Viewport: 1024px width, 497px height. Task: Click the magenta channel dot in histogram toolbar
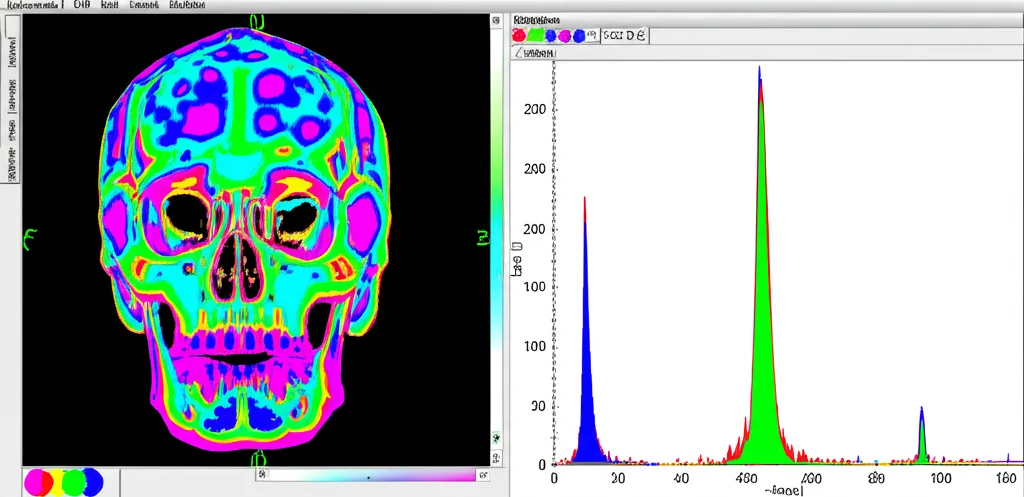(564, 35)
